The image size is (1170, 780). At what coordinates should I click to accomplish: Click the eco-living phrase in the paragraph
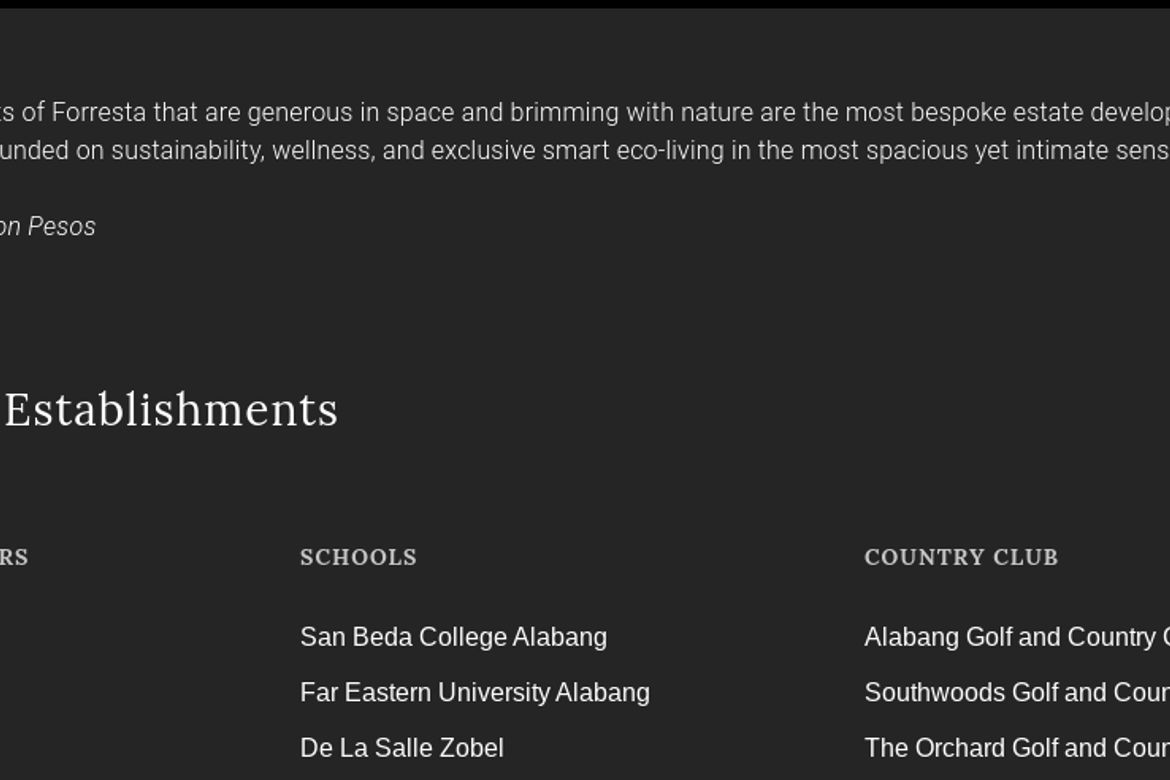pyautogui.click(x=670, y=150)
